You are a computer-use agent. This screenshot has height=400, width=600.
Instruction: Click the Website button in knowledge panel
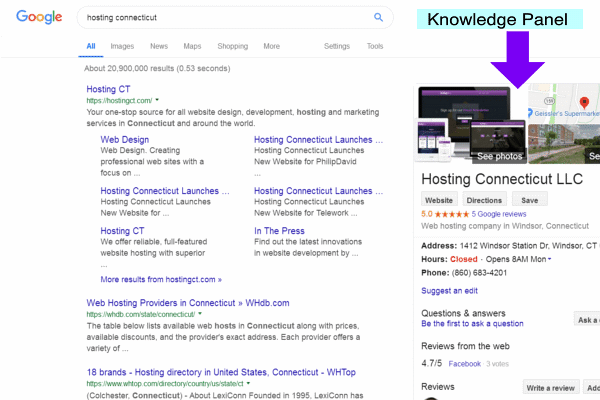click(x=439, y=200)
